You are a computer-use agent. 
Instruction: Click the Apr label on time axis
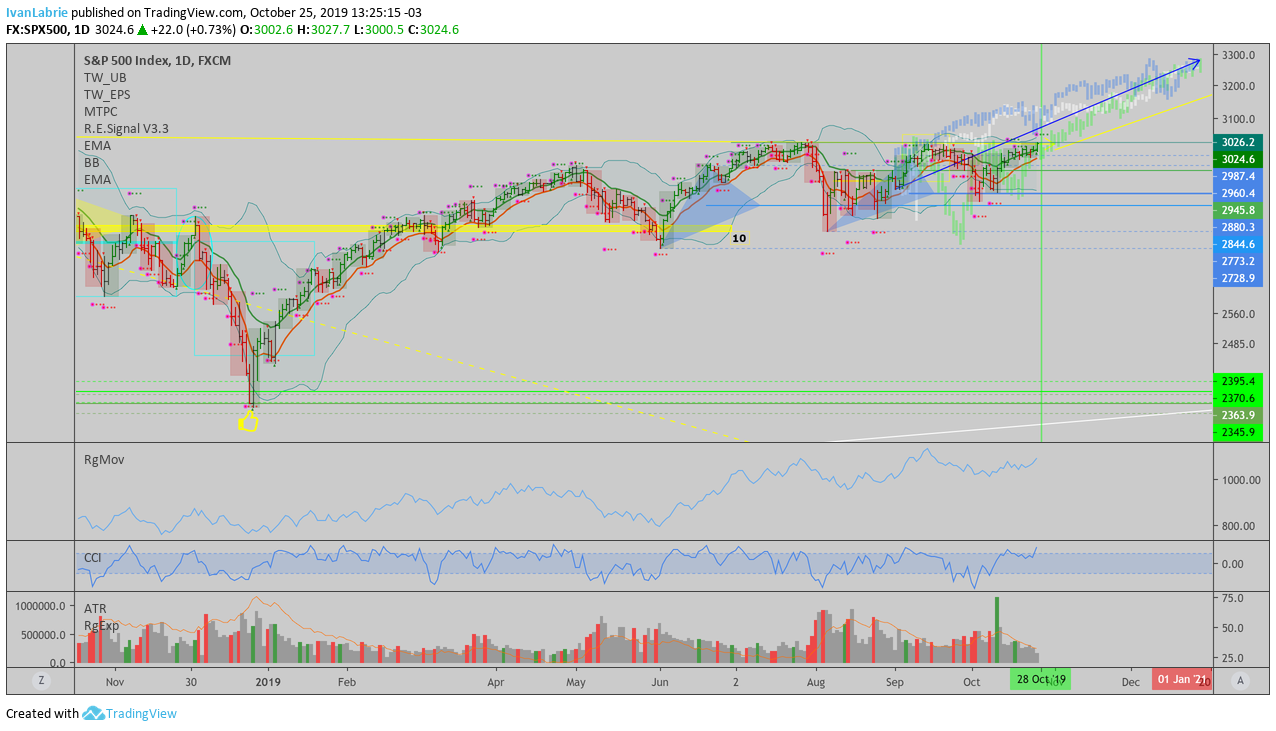coord(496,682)
